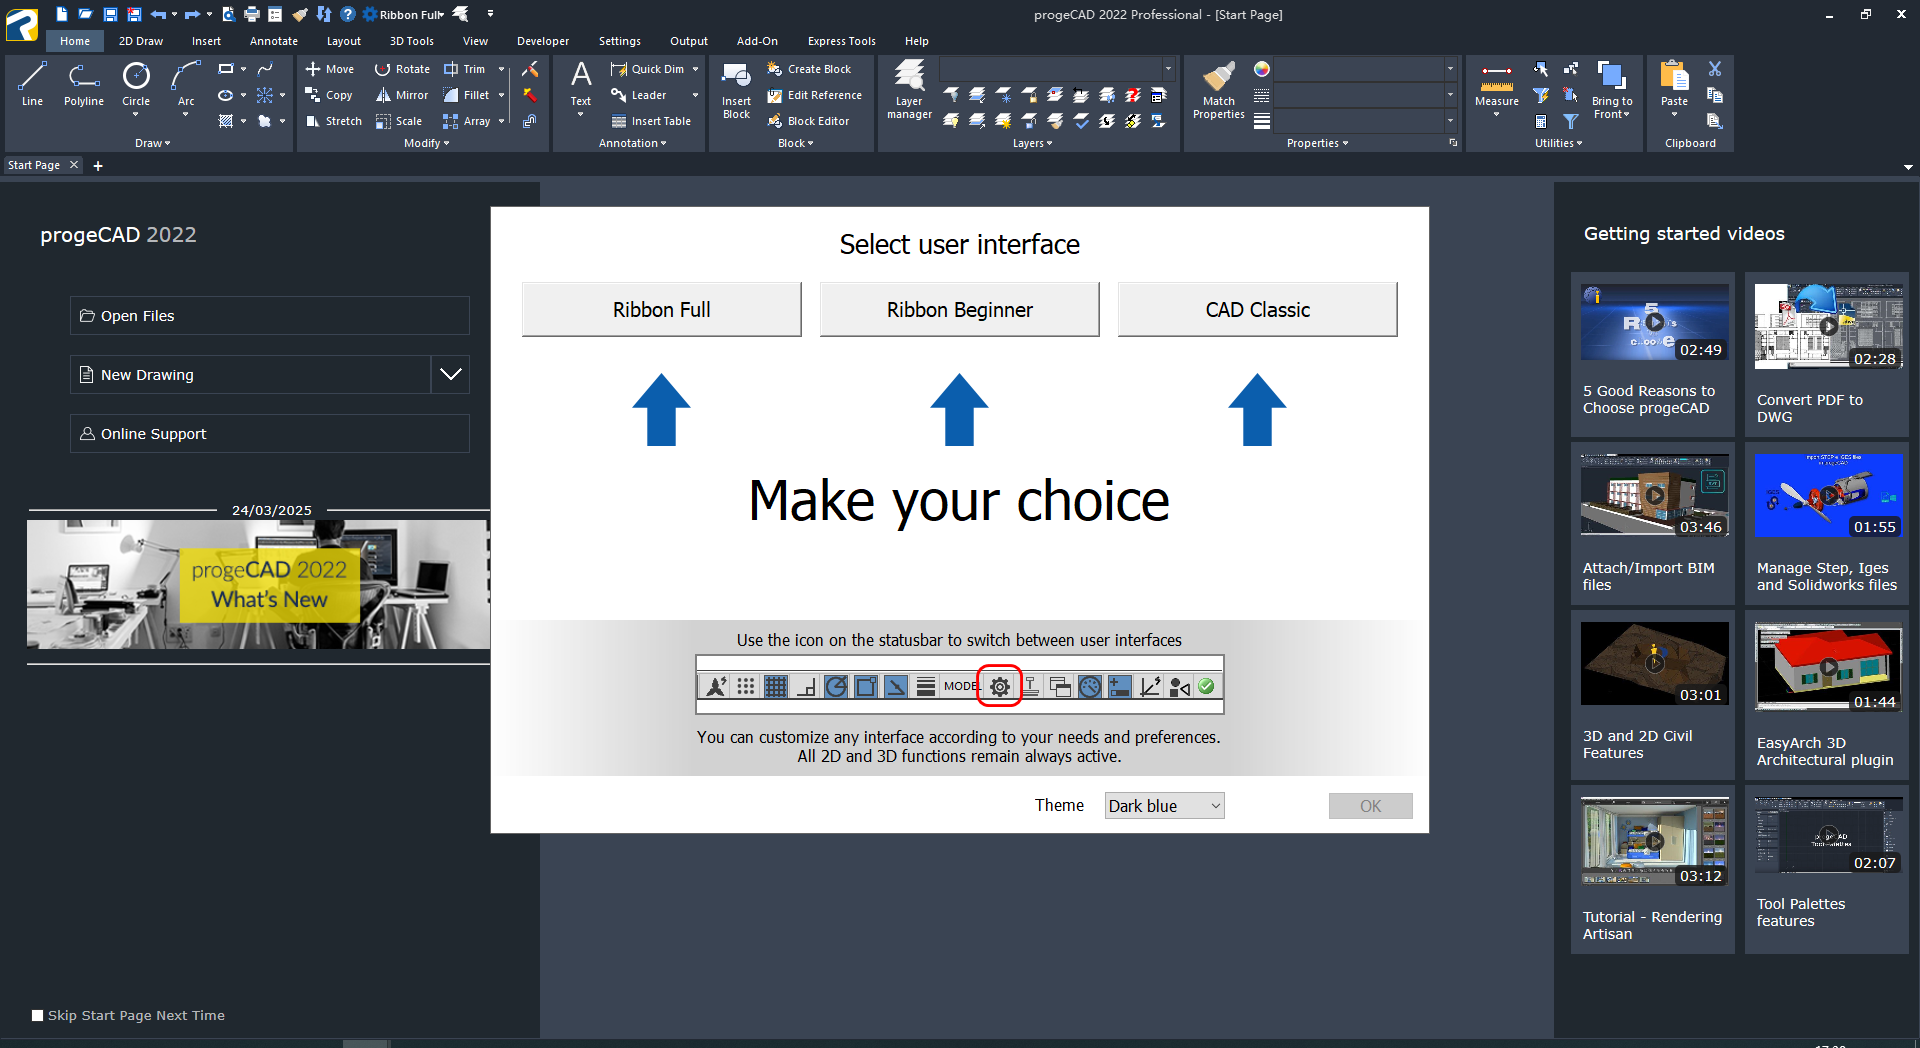This screenshot has width=1920, height=1048.
Task: Click the Mirror tool
Action: pyautogui.click(x=402, y=95)
